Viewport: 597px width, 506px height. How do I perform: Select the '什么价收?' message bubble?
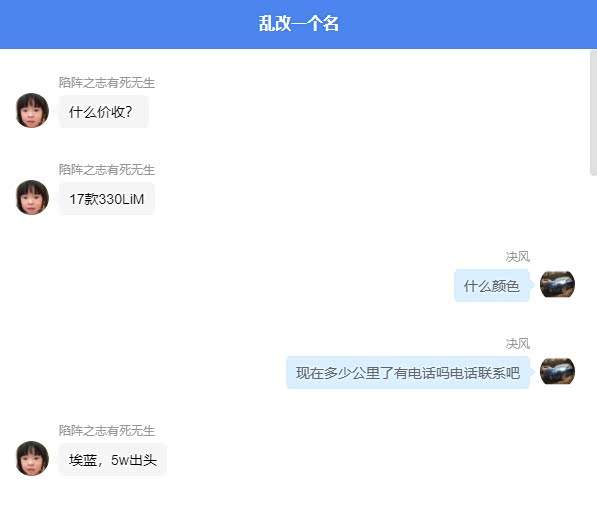coord(103,112)
